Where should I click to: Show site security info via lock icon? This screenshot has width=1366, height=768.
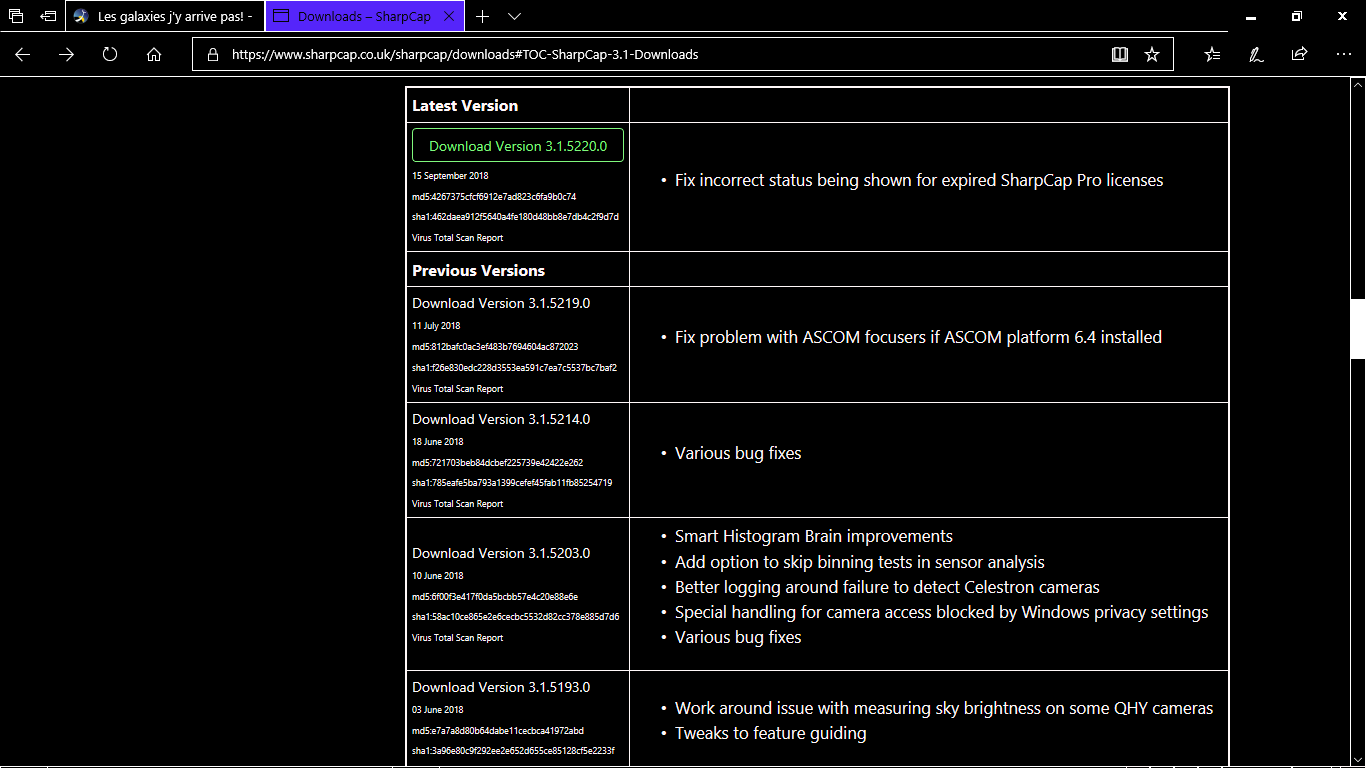(x=212, y=55)
